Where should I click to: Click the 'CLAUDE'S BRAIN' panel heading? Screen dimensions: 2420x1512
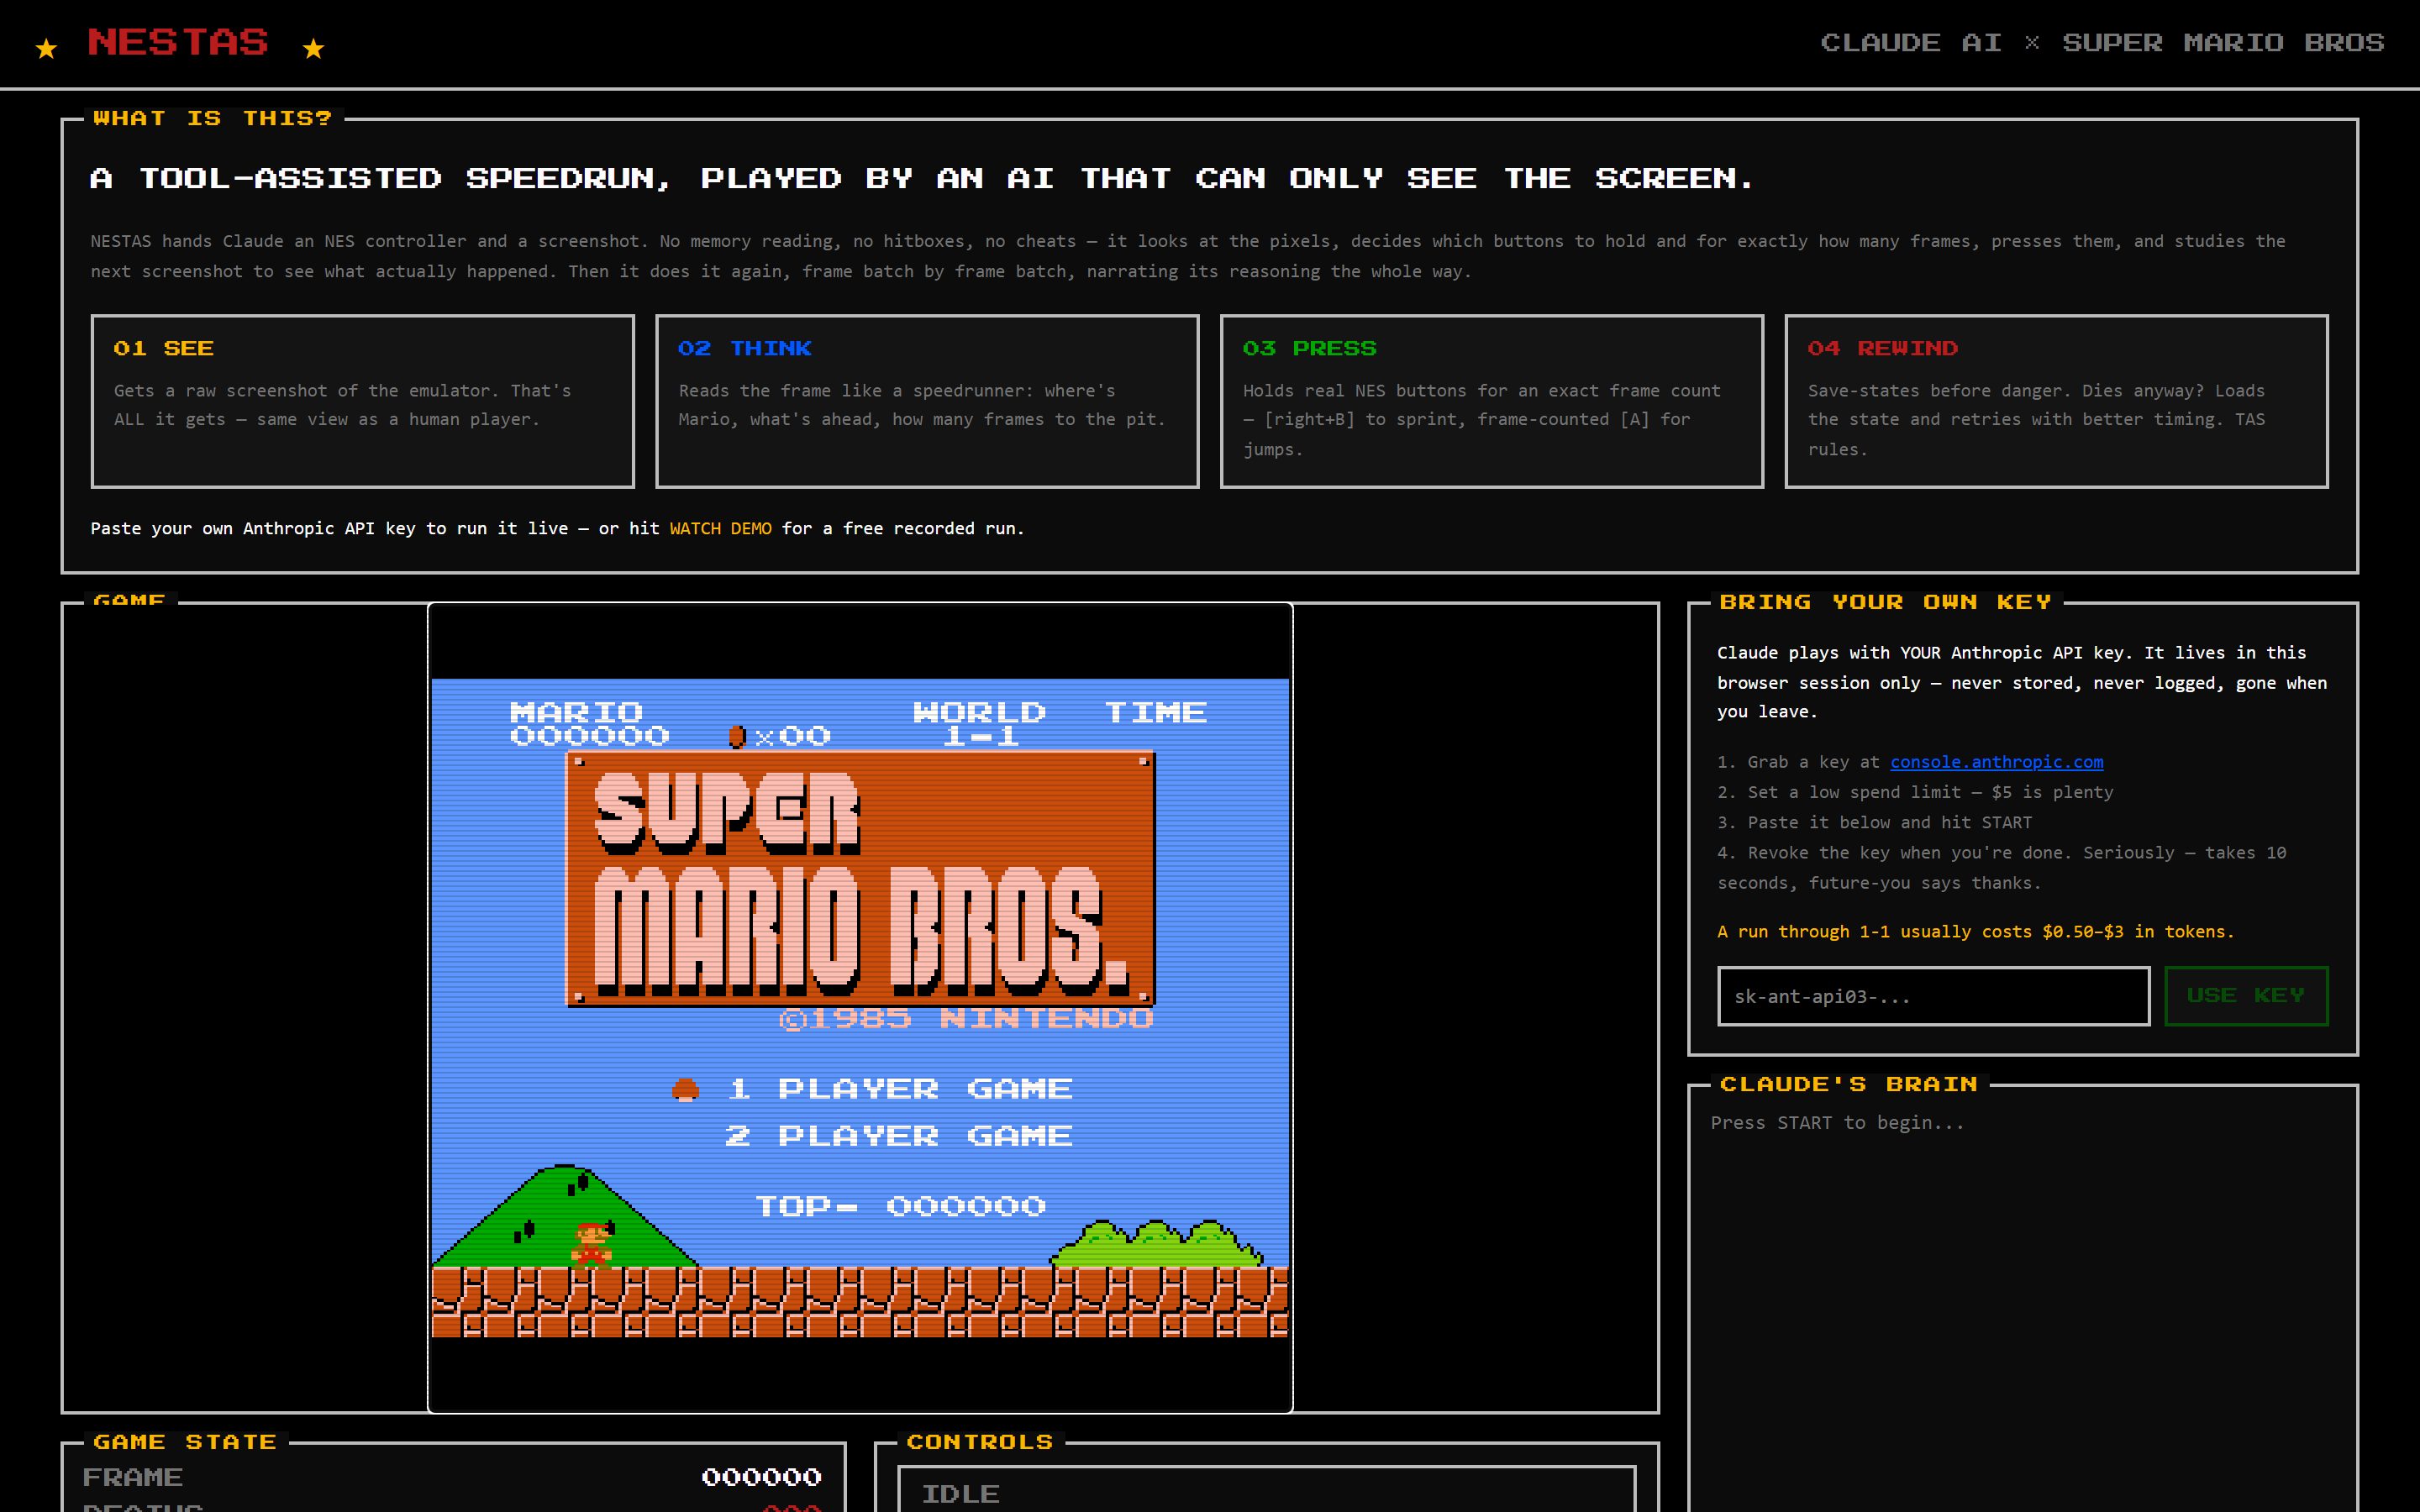point(1848,1084)
